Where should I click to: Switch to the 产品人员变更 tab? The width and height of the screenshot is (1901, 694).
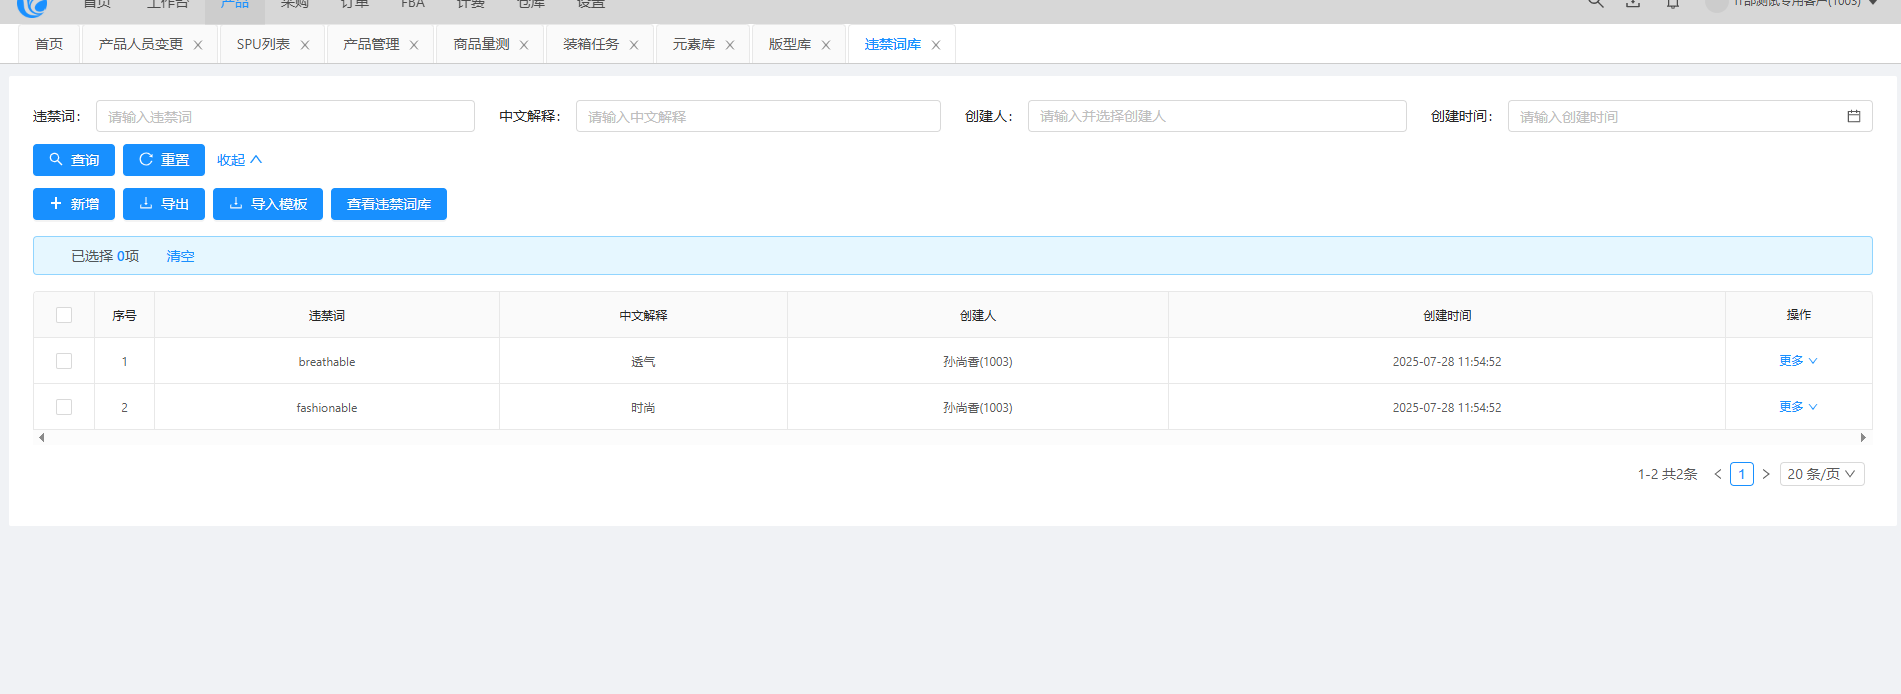pyautogui.click(x=141, y=44)
